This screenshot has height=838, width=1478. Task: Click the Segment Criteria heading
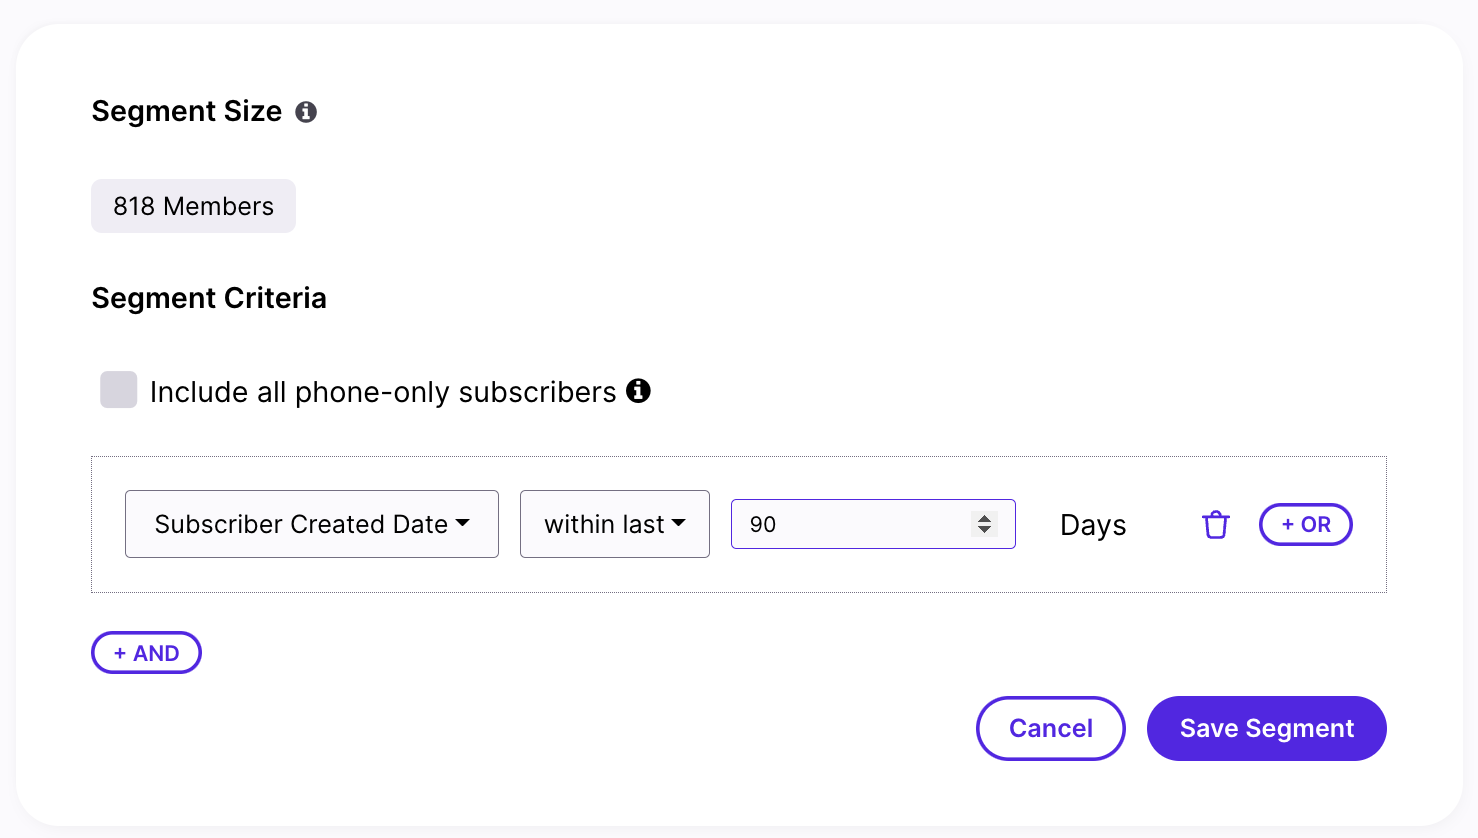pyautogui.click(x=209, y=298)
